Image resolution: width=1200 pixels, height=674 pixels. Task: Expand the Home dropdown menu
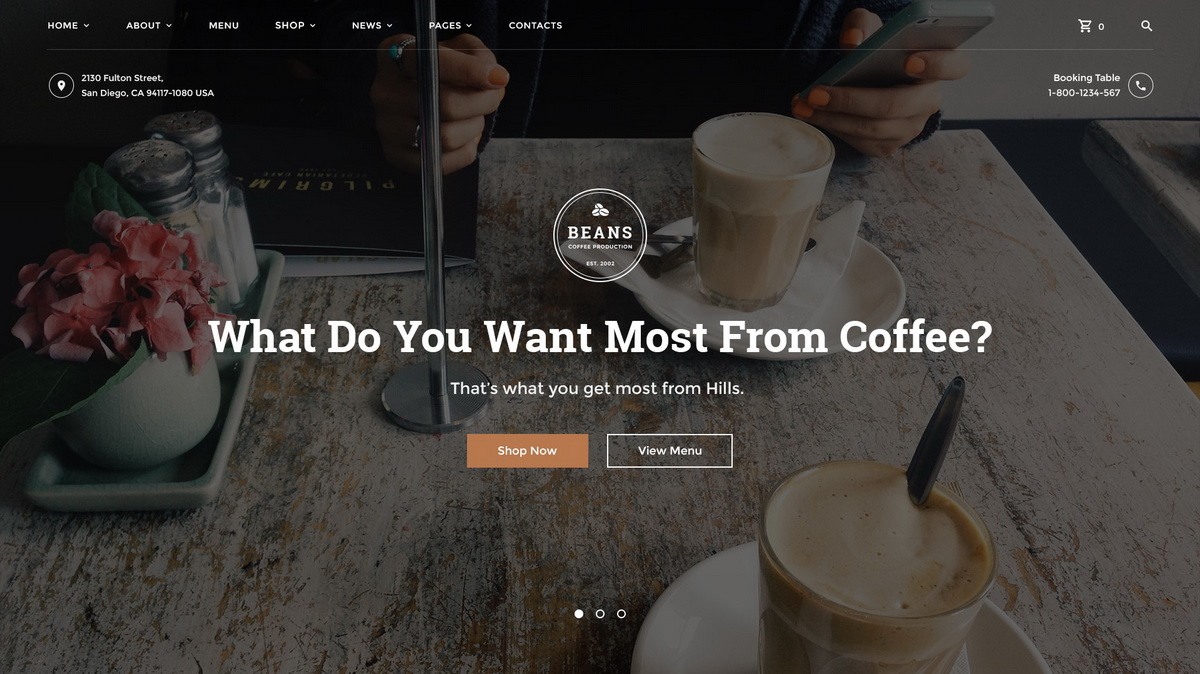point(68,26)
